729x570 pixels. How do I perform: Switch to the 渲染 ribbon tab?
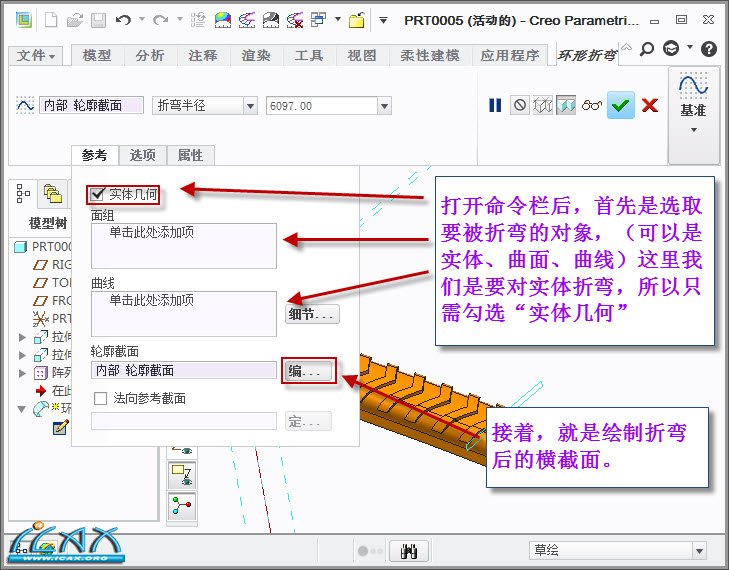(256, 55)
